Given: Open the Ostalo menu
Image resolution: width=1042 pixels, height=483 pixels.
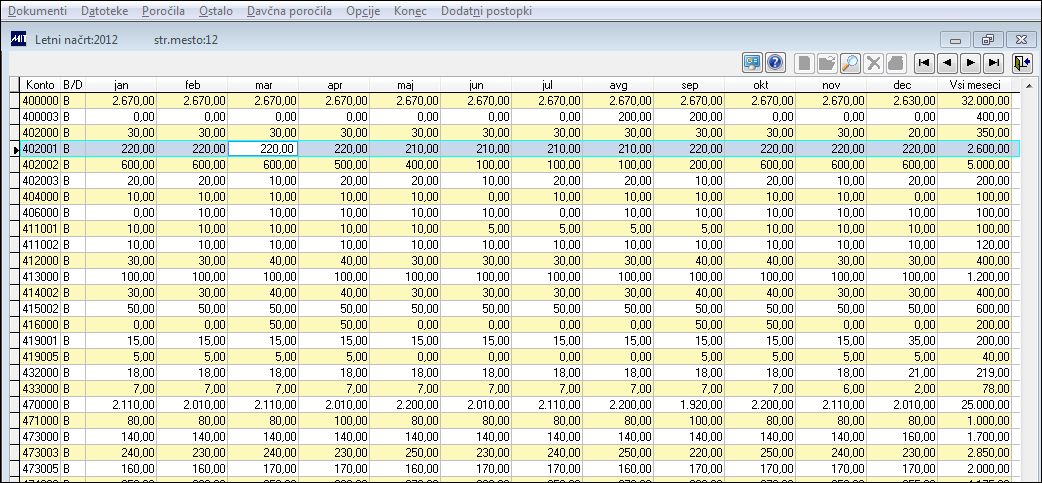Looking at the screenshot, I should pos(216,11).
